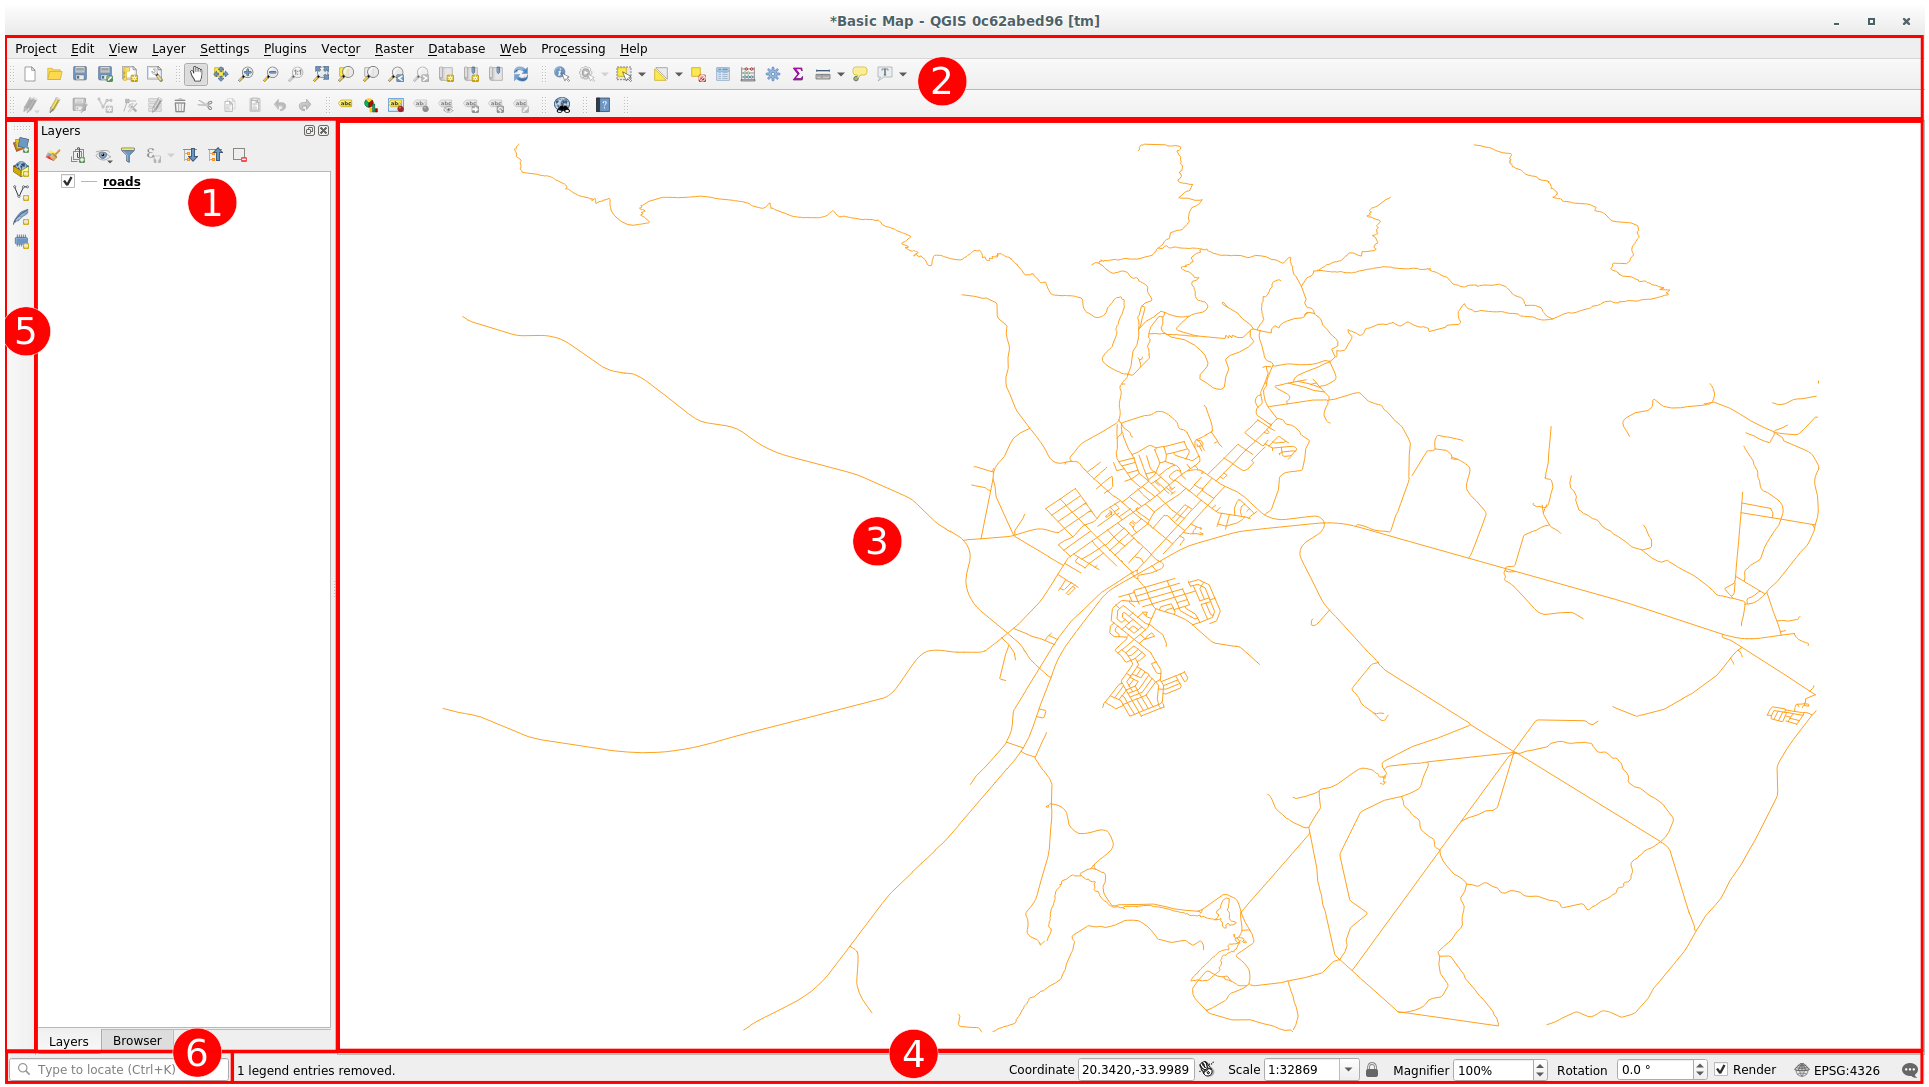Click the Refresh map icon
This screenshot has height=1087, width=1929.
pos(521,74)
